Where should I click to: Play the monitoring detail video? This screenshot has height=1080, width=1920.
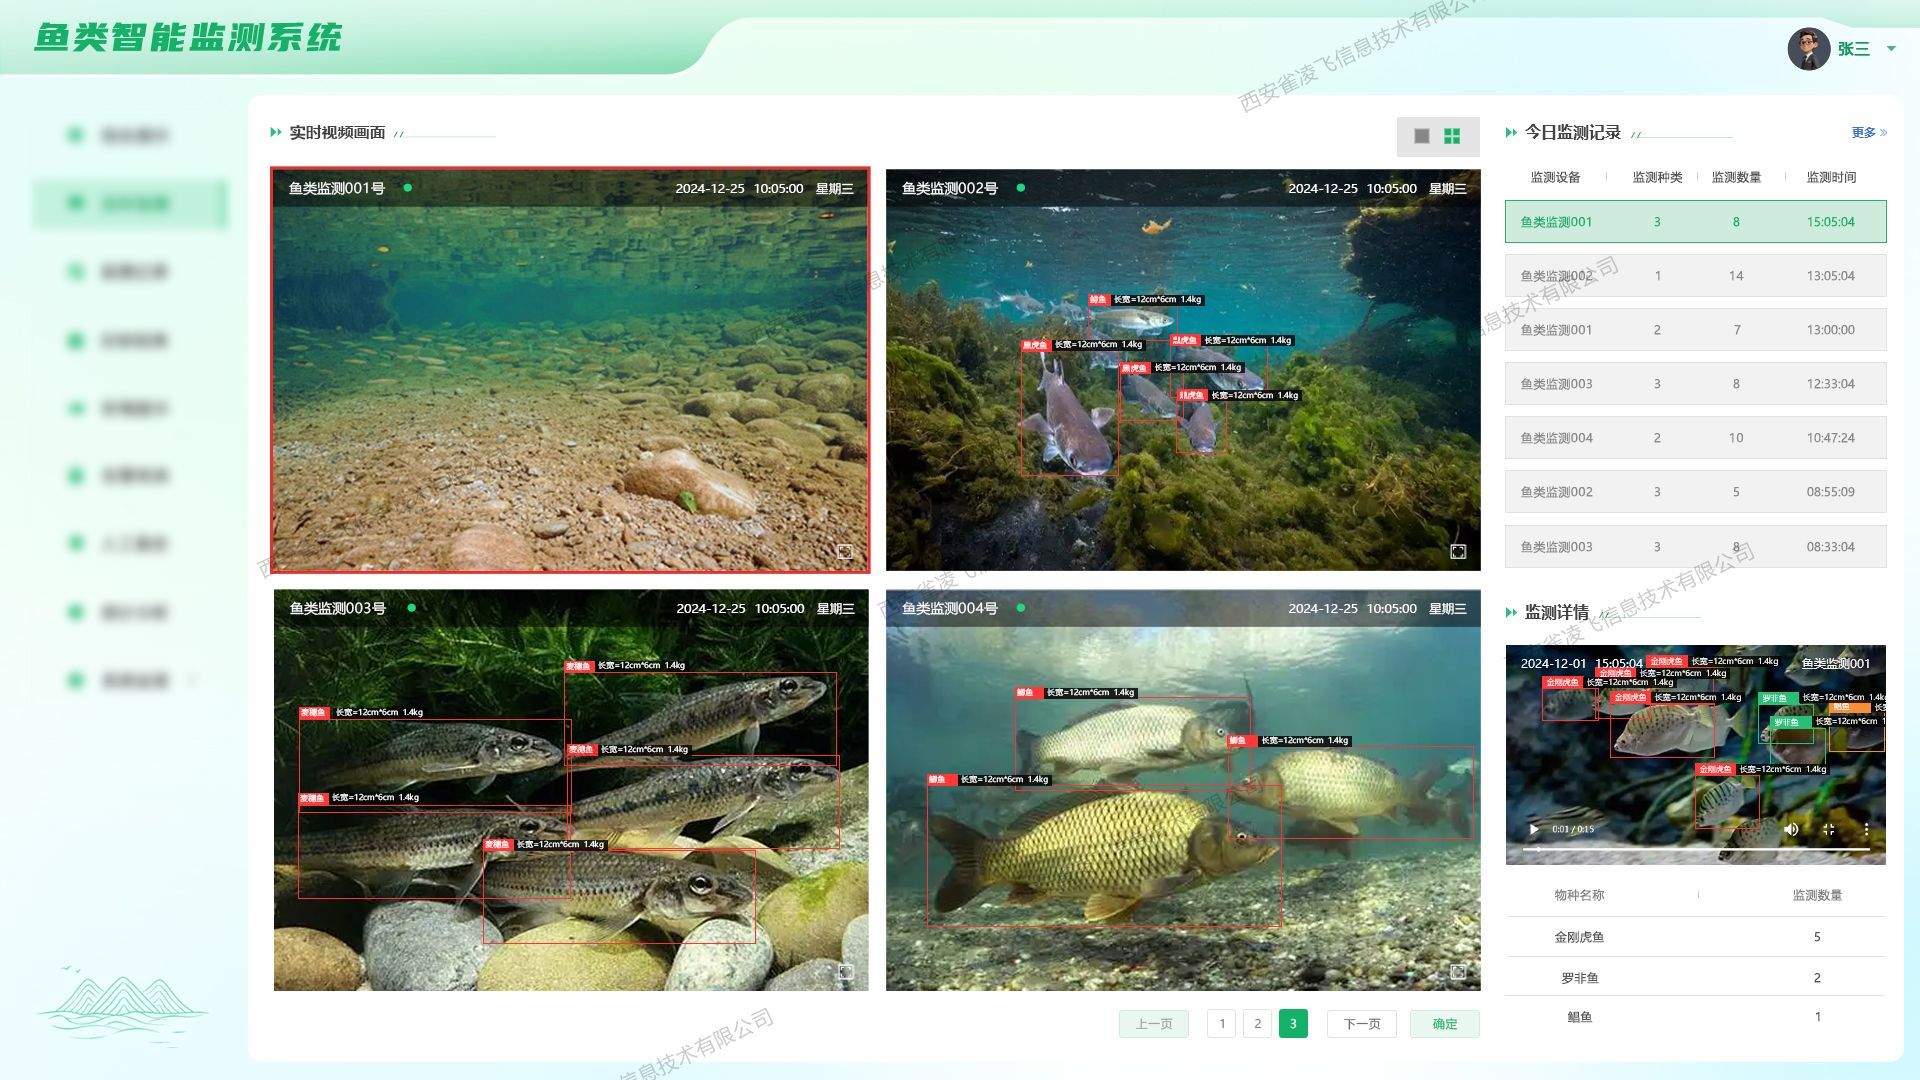click(x=1534, y=829)
